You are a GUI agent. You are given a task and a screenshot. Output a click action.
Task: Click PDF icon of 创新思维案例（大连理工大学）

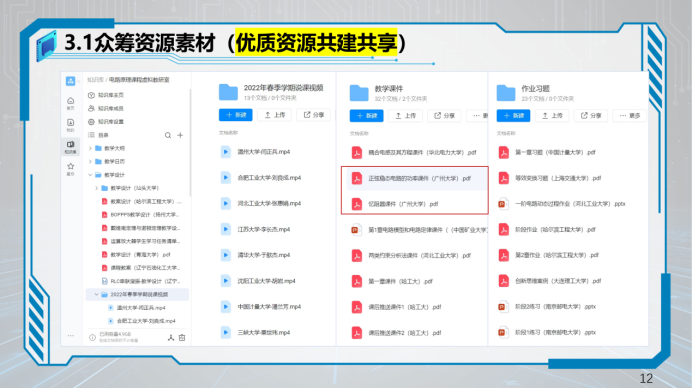[503, 281]
